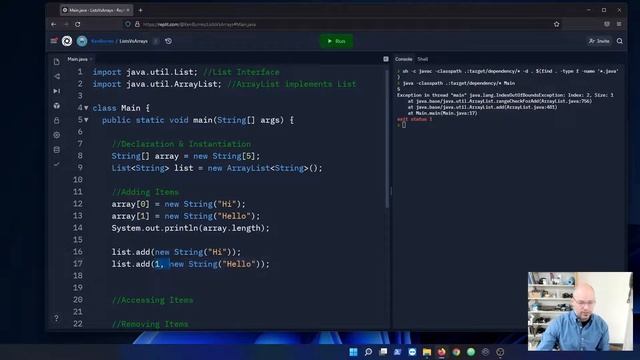The width and height of the screenshot is (640, 360).
Task: Open the Packages cube icon in the sidebar
Action: coord(56,106)
